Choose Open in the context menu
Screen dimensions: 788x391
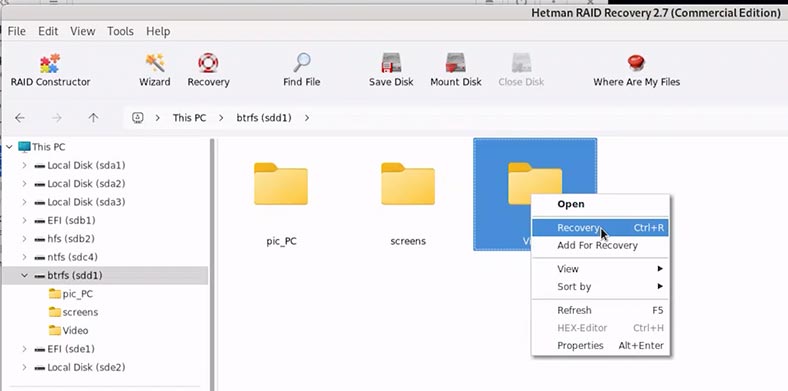tap(601, 204)
